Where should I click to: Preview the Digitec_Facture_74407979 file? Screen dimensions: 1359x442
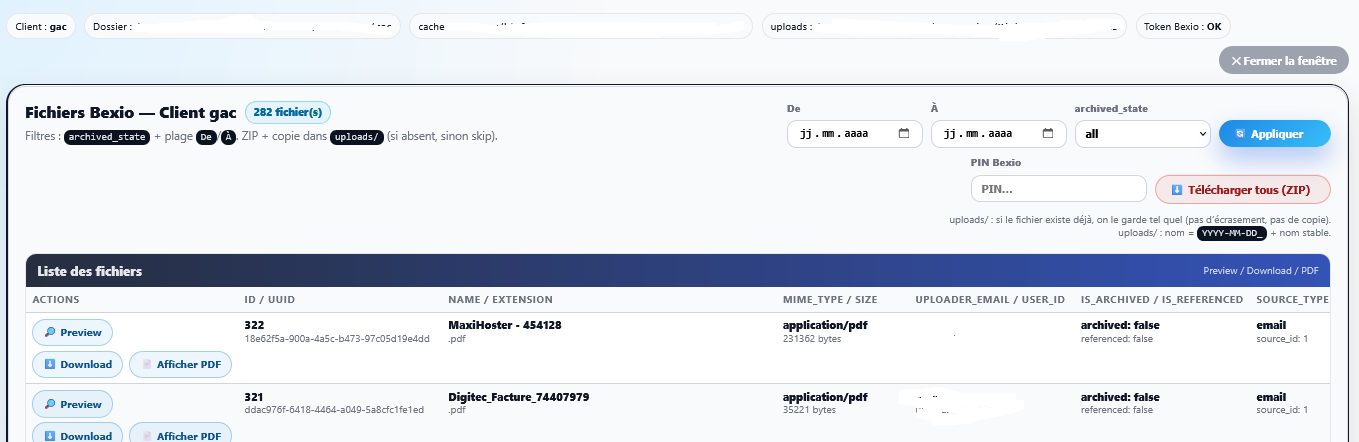[x=73, y=404]
